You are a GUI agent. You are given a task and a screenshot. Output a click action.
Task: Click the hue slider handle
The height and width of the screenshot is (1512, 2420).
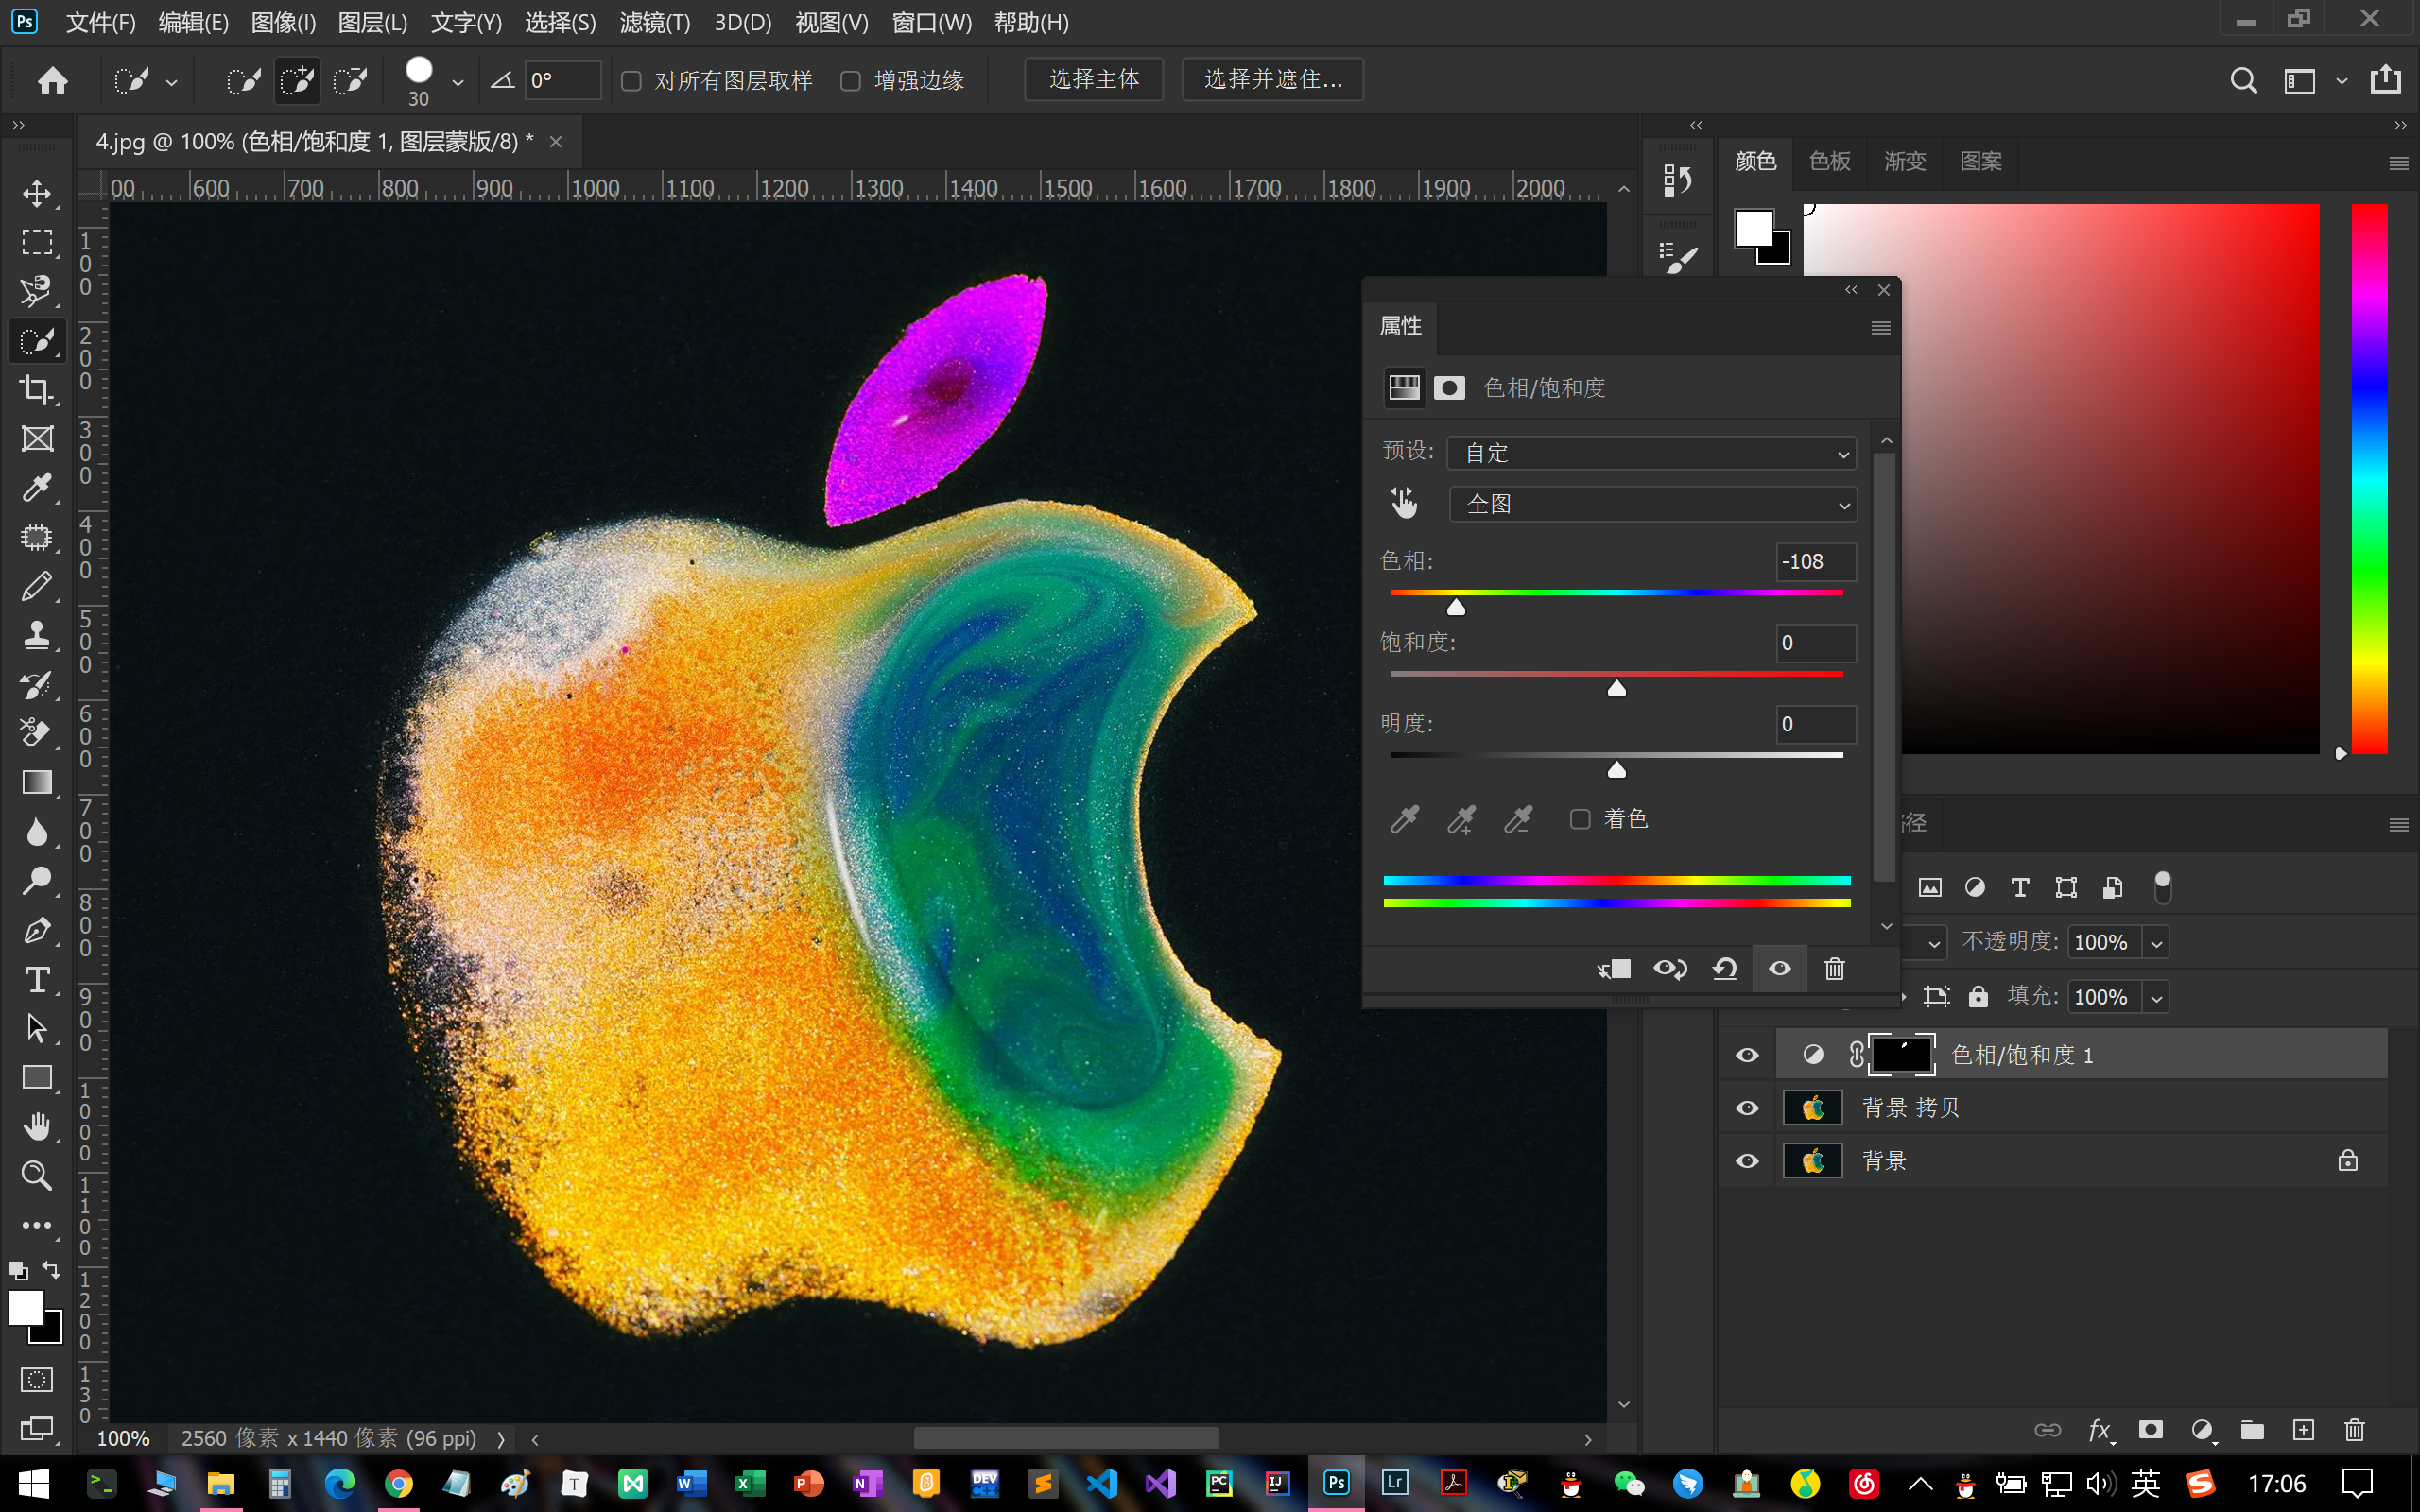coord(1456,607)
